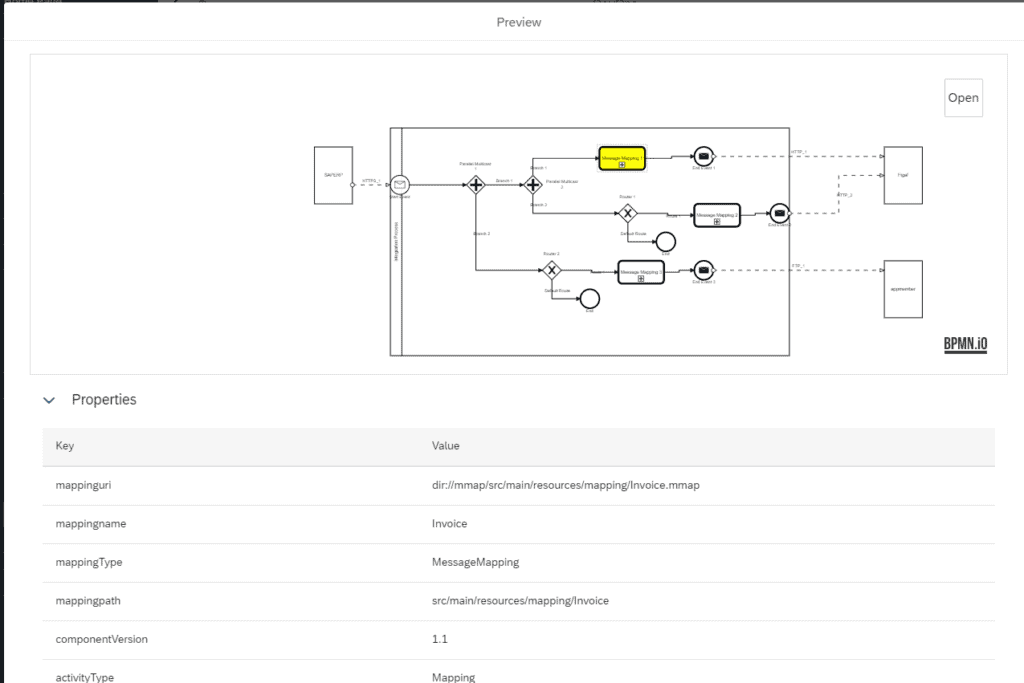The height and width of the screenshot is (683, 1024).
Task: Collapse the Properties section chevron
Action: (x=49, y=400)
